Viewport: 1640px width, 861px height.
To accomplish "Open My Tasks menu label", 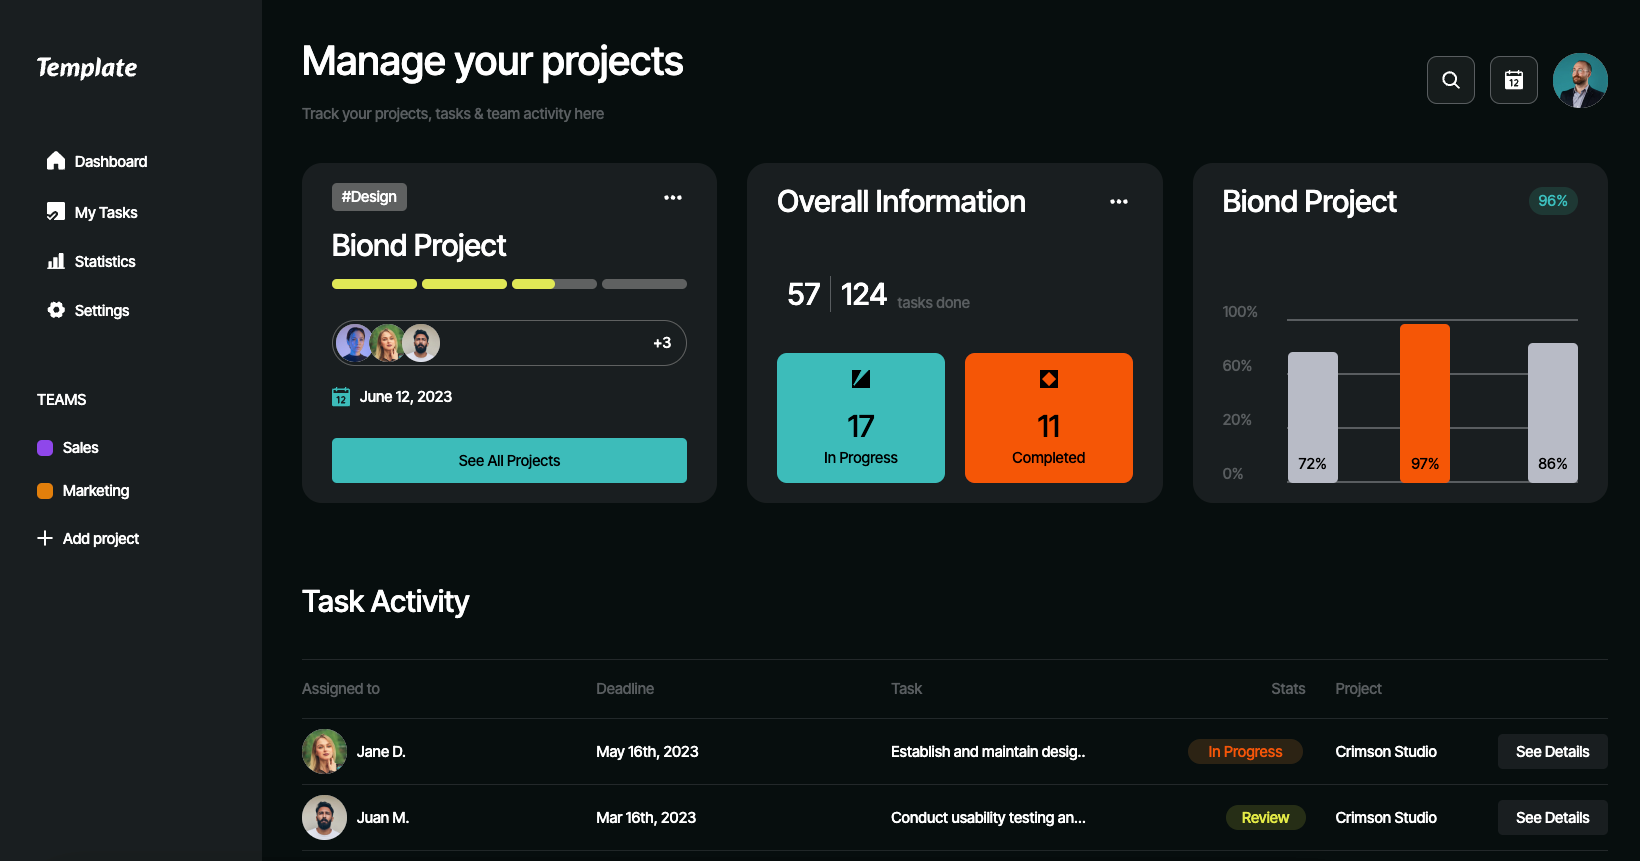I will (x=106, y=212).
